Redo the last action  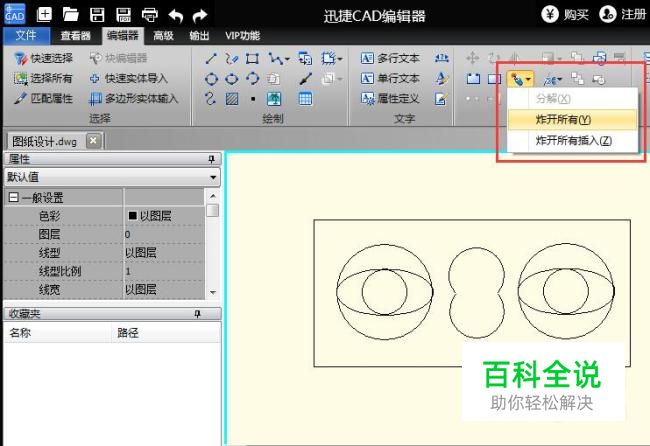click(x=200, y=16)
